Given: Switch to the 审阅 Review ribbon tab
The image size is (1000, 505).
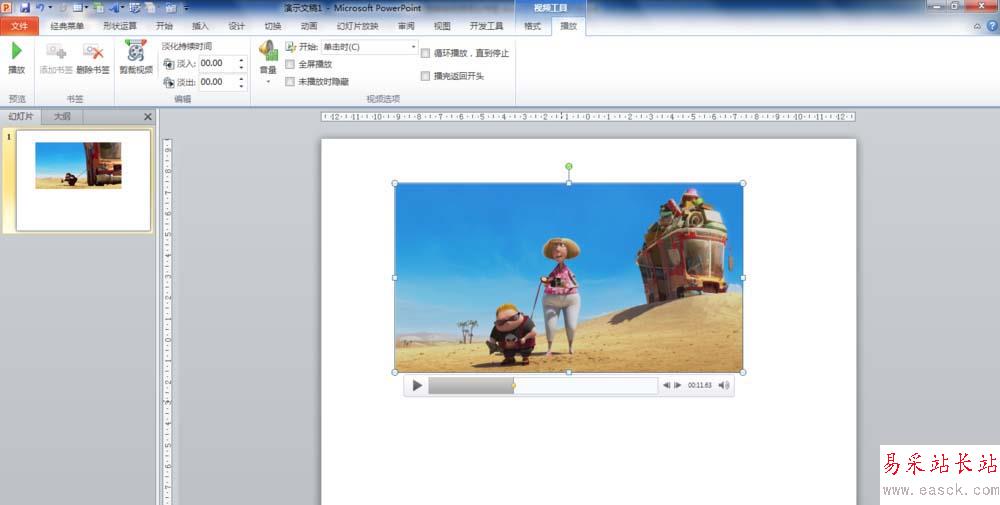Looking at the screenshot, I should click(406, 26).
